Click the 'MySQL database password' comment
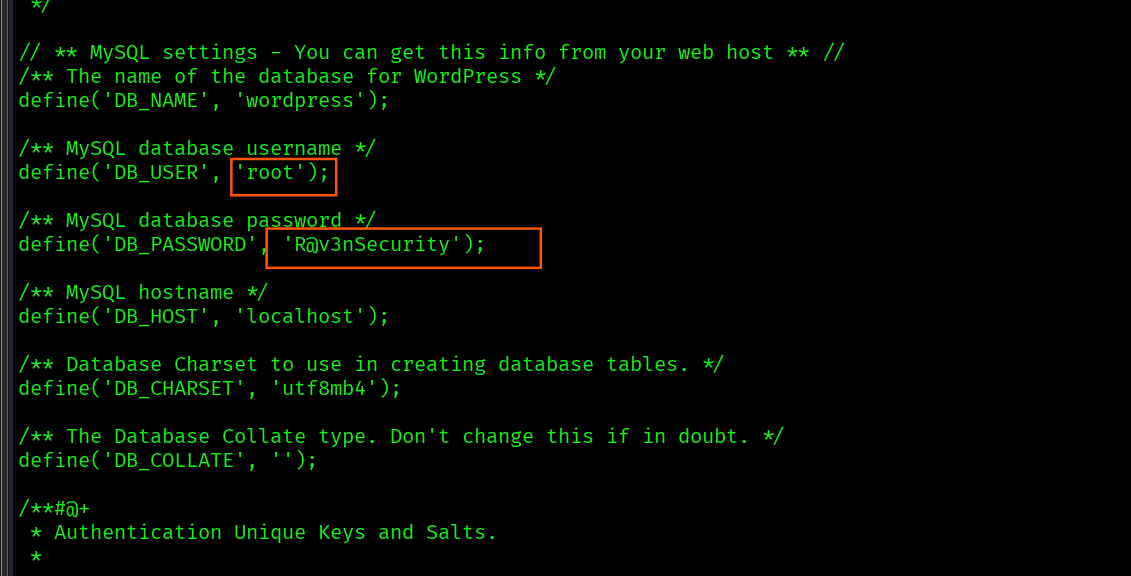Viewport: 1131px width, 576px height. 197,221
